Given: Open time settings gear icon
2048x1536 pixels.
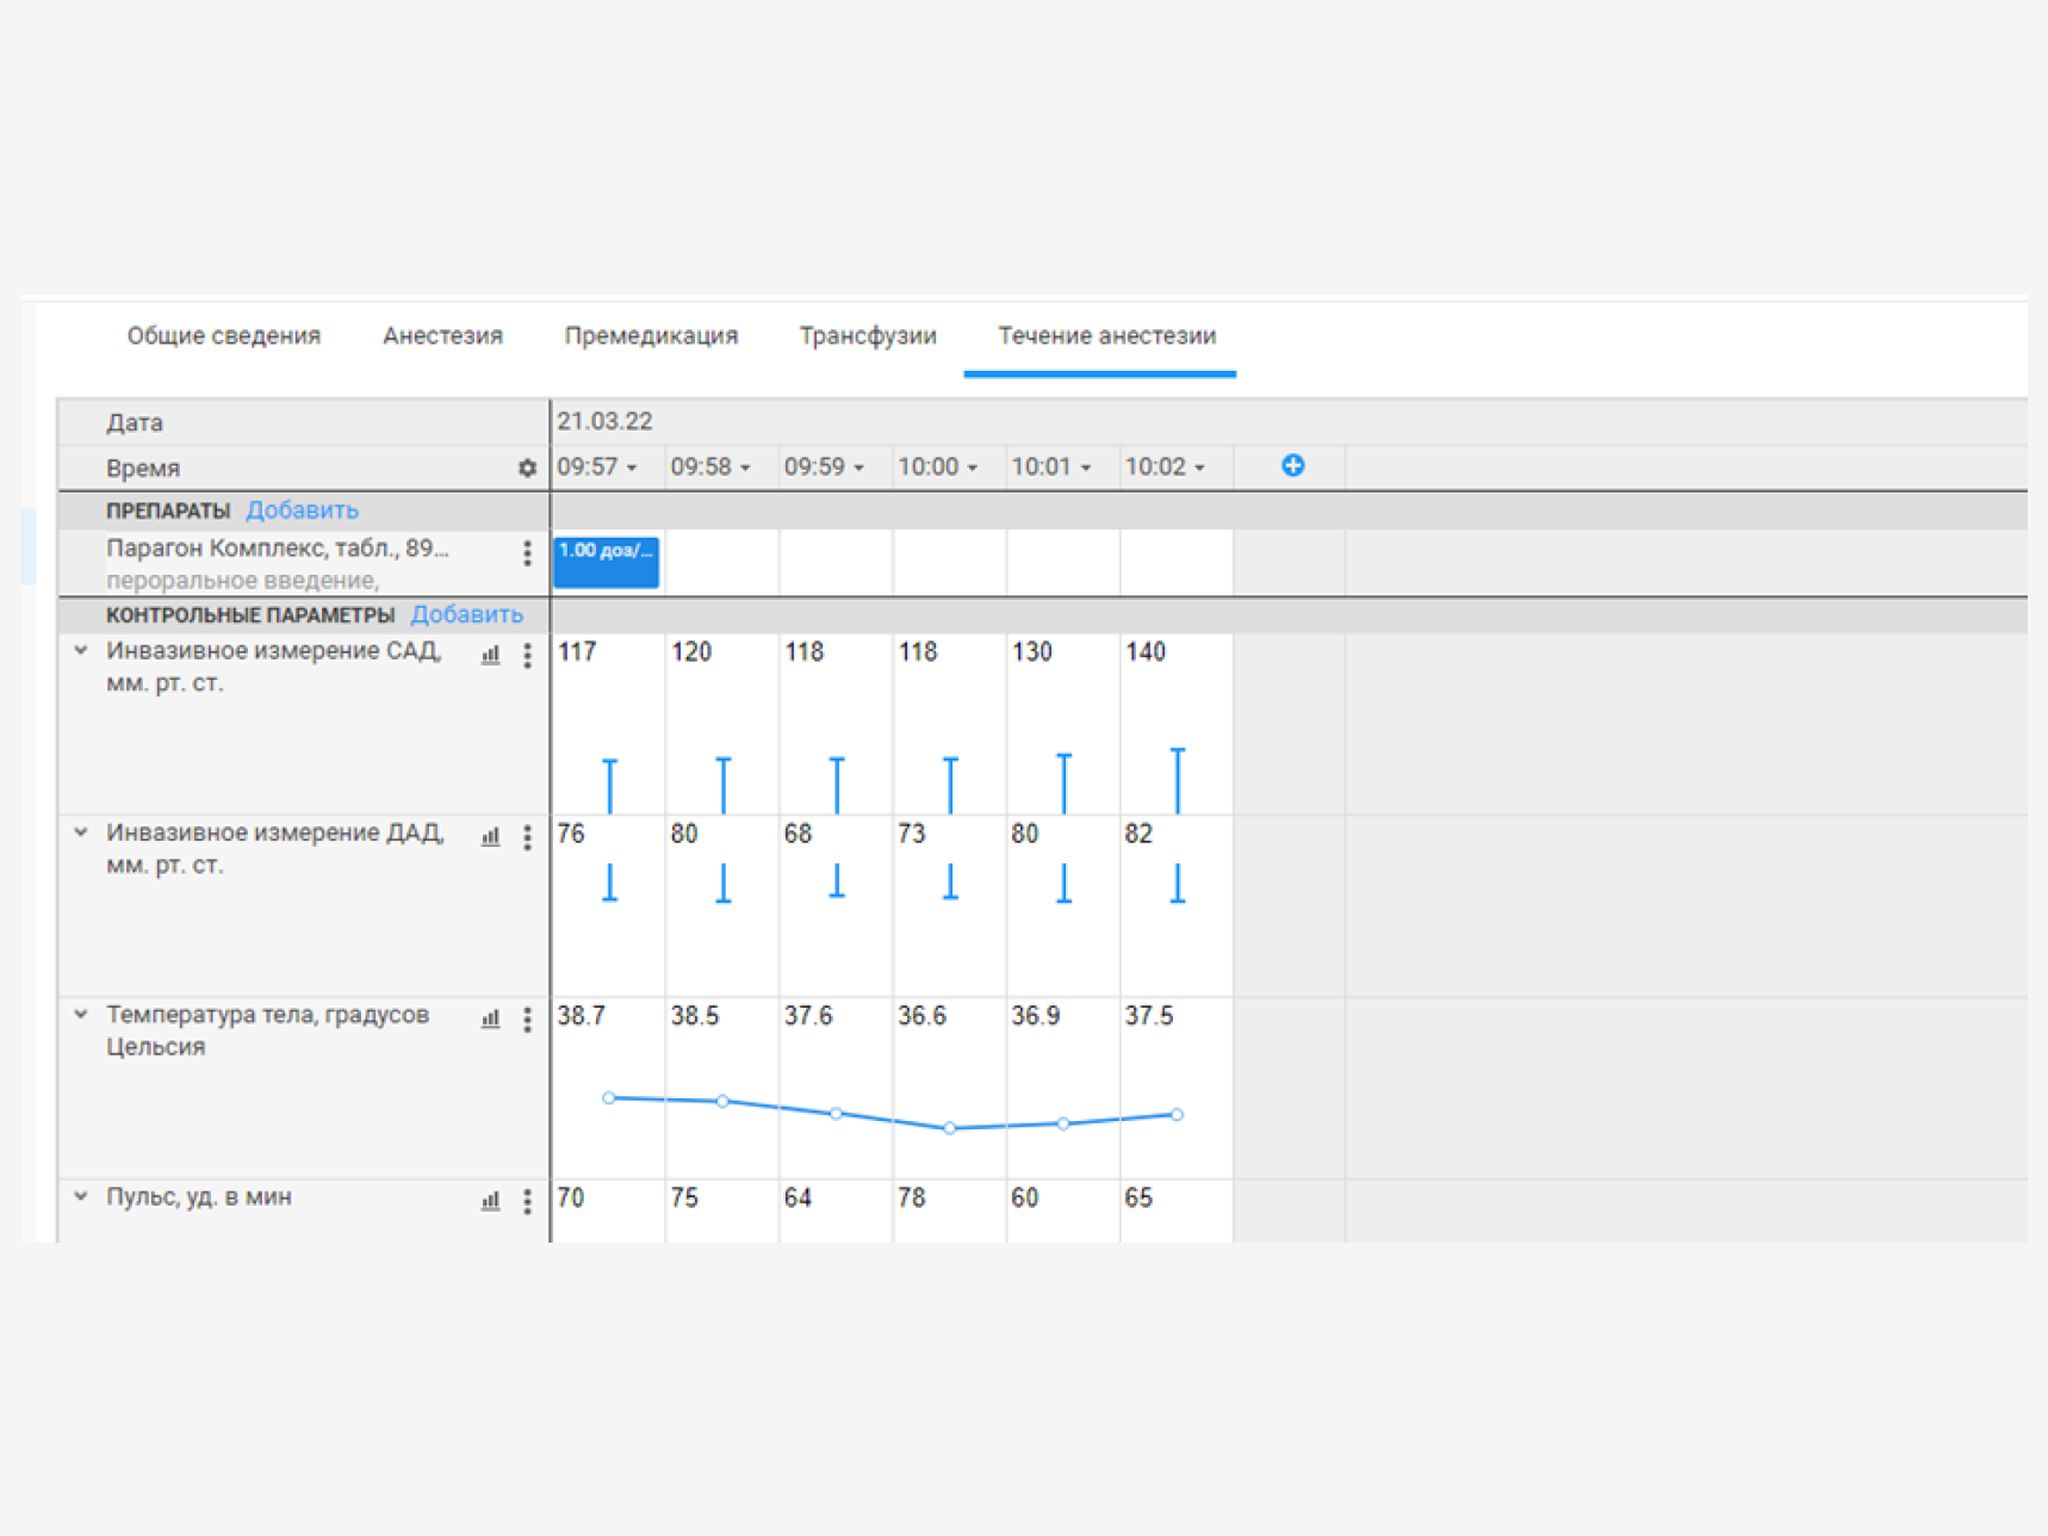Looking at the screenshot, I should click(x=527, y=468).
